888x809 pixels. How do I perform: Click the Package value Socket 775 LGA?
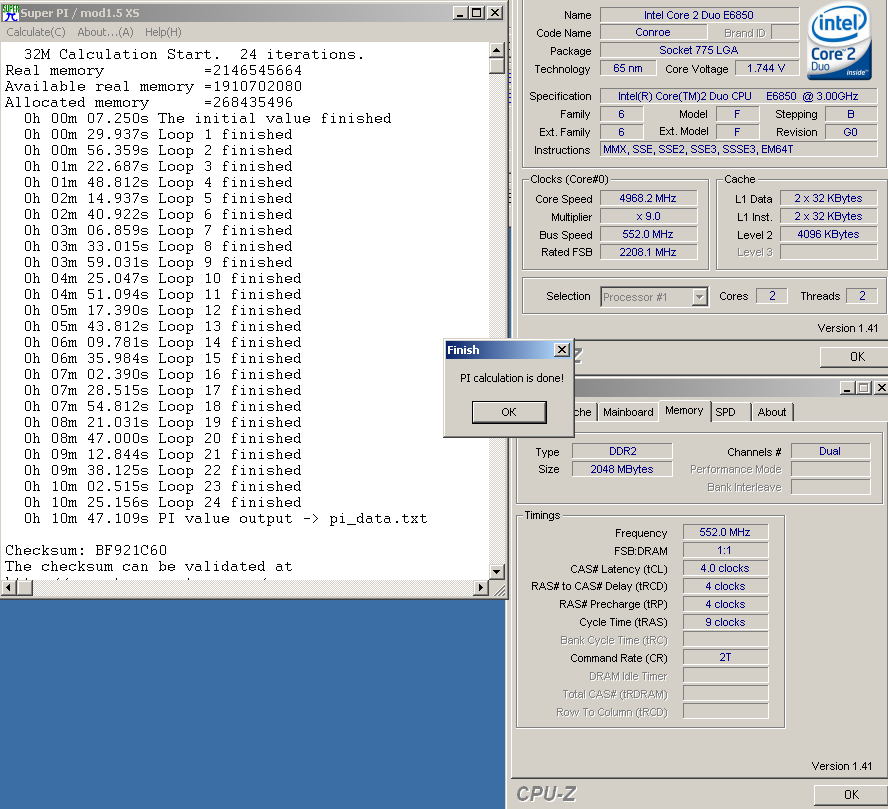point(699,50)
